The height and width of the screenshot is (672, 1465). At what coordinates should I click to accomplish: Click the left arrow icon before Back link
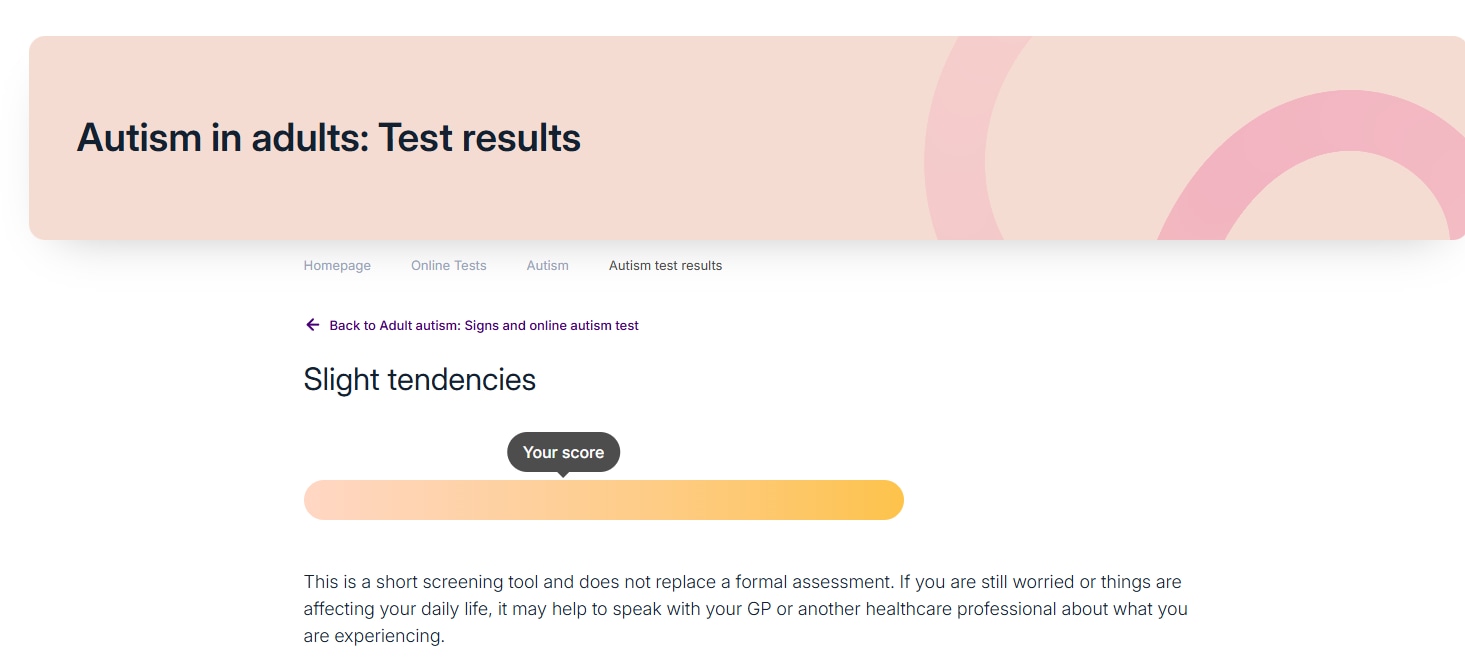click(x=312, y=325)
